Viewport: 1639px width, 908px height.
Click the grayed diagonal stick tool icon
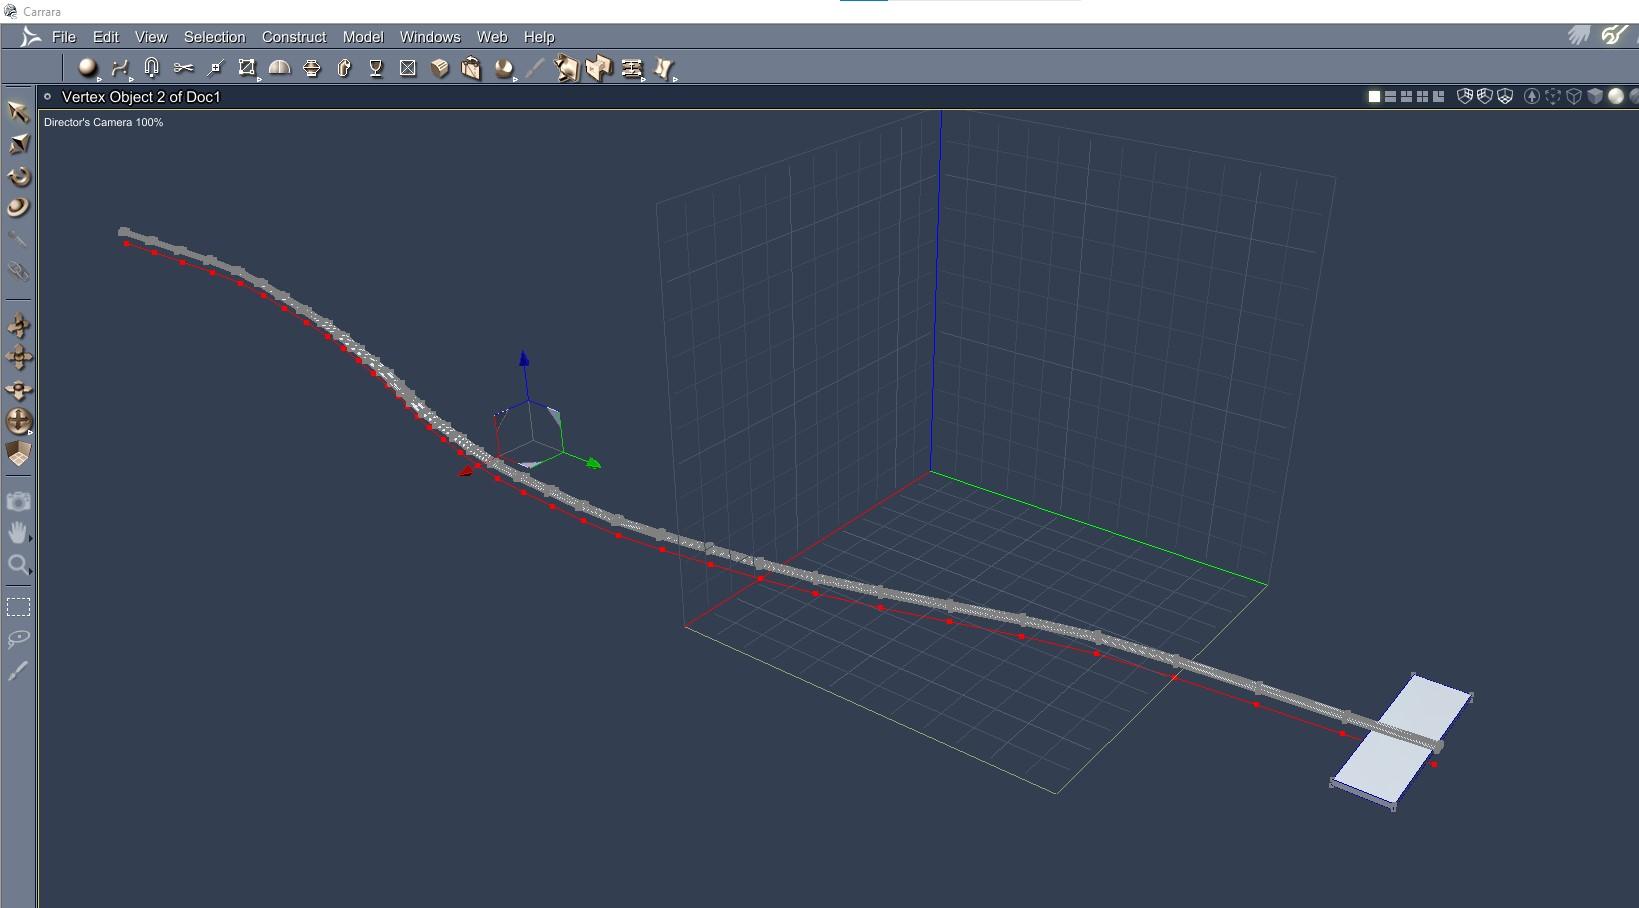(x=535, y=67)
